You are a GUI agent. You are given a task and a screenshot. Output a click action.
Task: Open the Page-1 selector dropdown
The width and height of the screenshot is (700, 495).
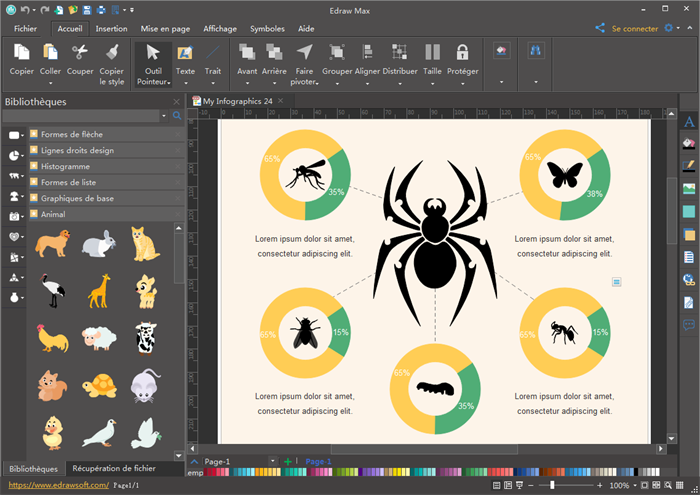[x=272, y=461]
